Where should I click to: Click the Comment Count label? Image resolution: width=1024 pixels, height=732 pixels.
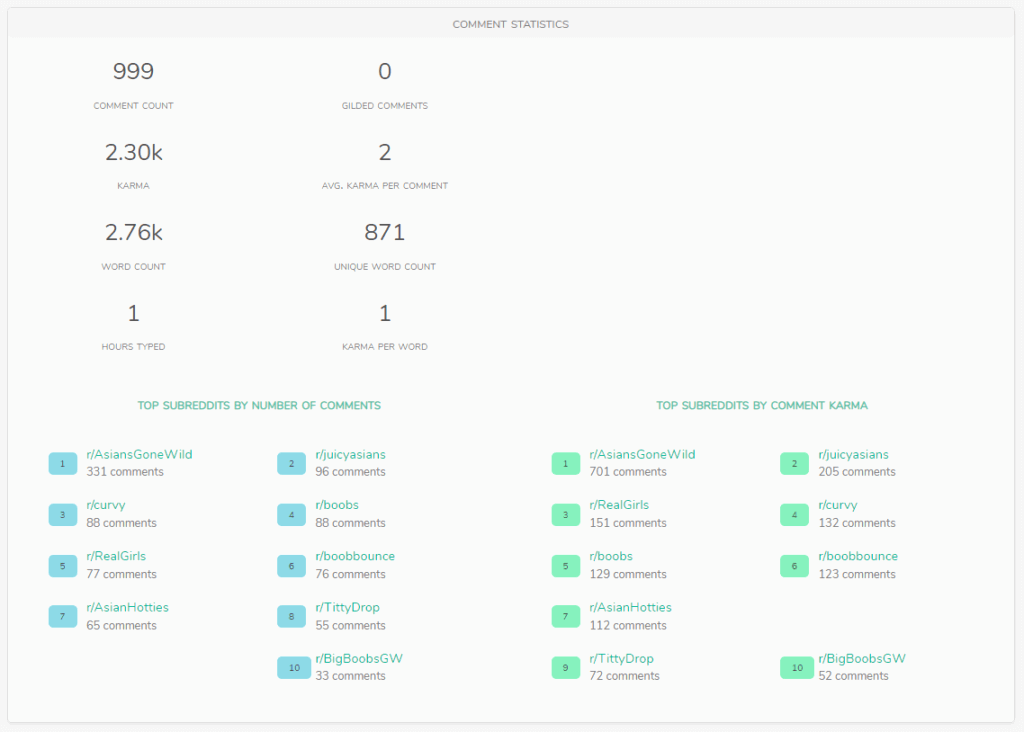133,106
